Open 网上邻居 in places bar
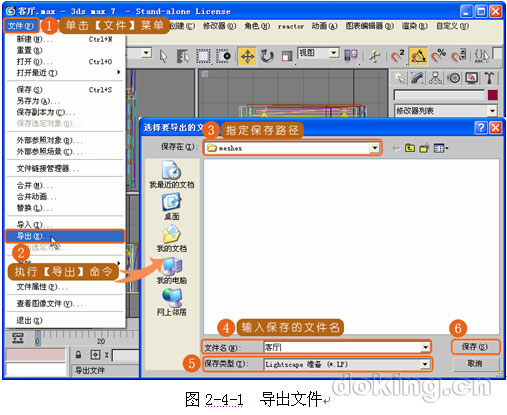Viewport: 507px width, 415px height. click(172, 303)
